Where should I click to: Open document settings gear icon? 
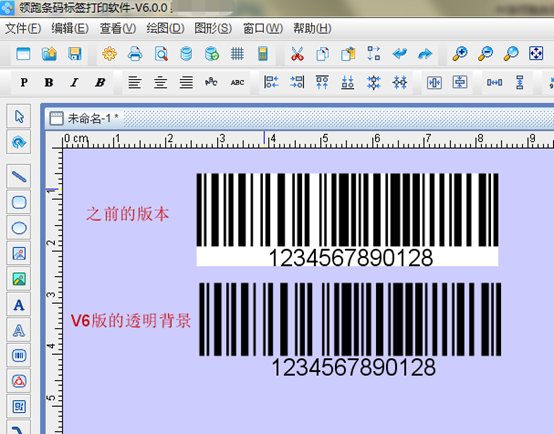tap(109, 54)
